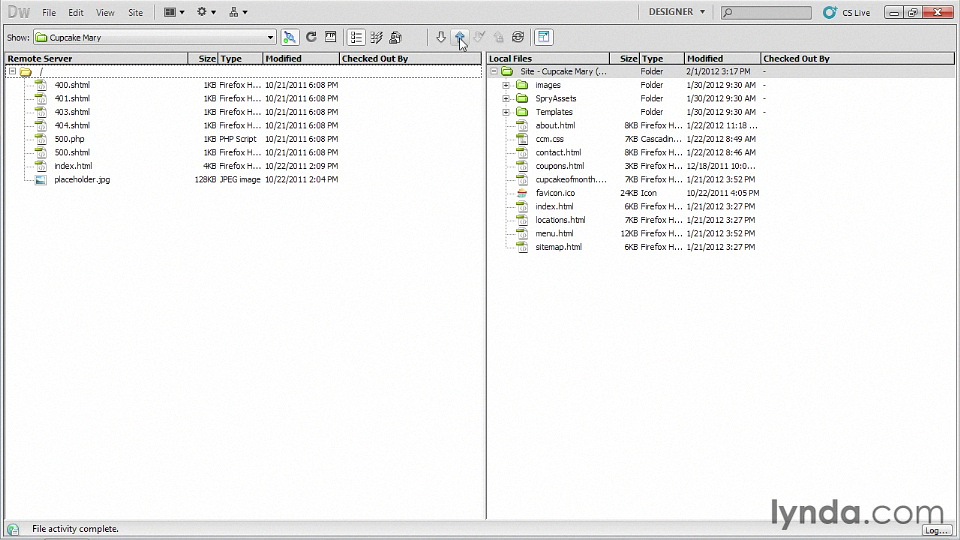Click in the search input field
960x540 pixels.
coord(766,12)
